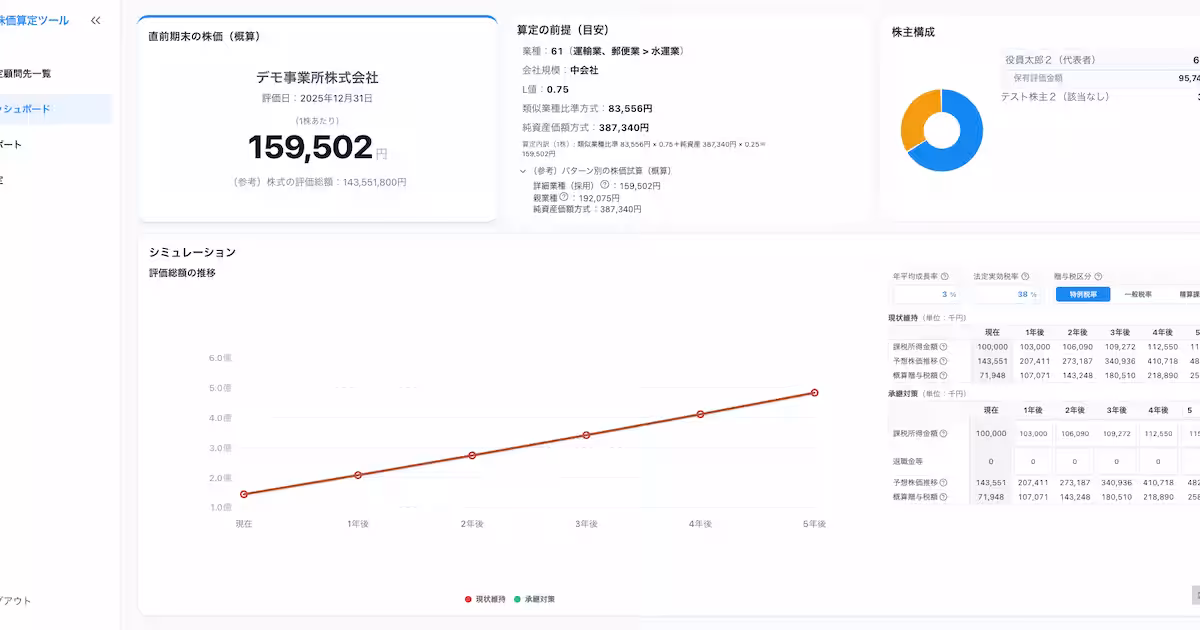Open 予想株価推移 help icon in 現状維持 table

(x=943, y=360)
